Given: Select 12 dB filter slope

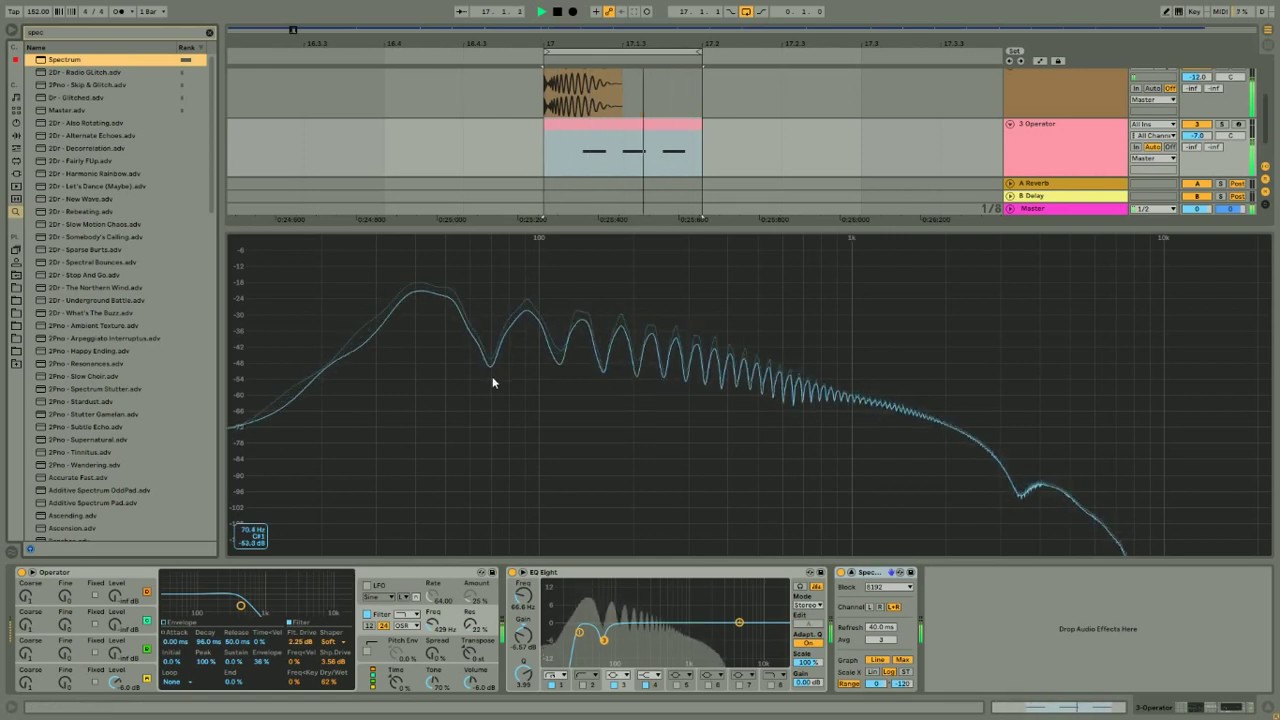Looking at the screenshot, I should point(369,625).
